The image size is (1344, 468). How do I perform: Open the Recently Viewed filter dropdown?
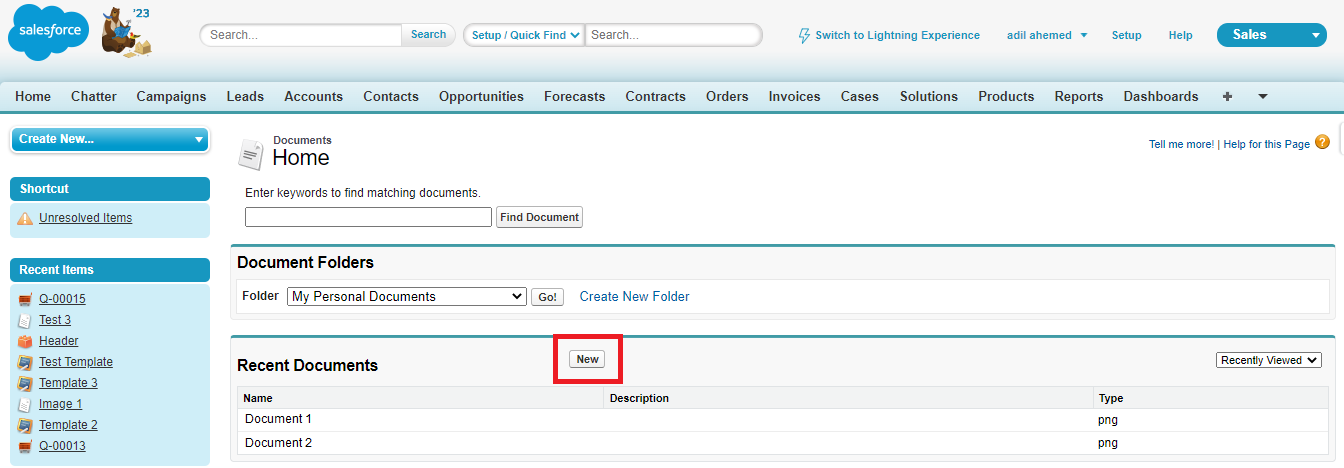[1269, 360]
